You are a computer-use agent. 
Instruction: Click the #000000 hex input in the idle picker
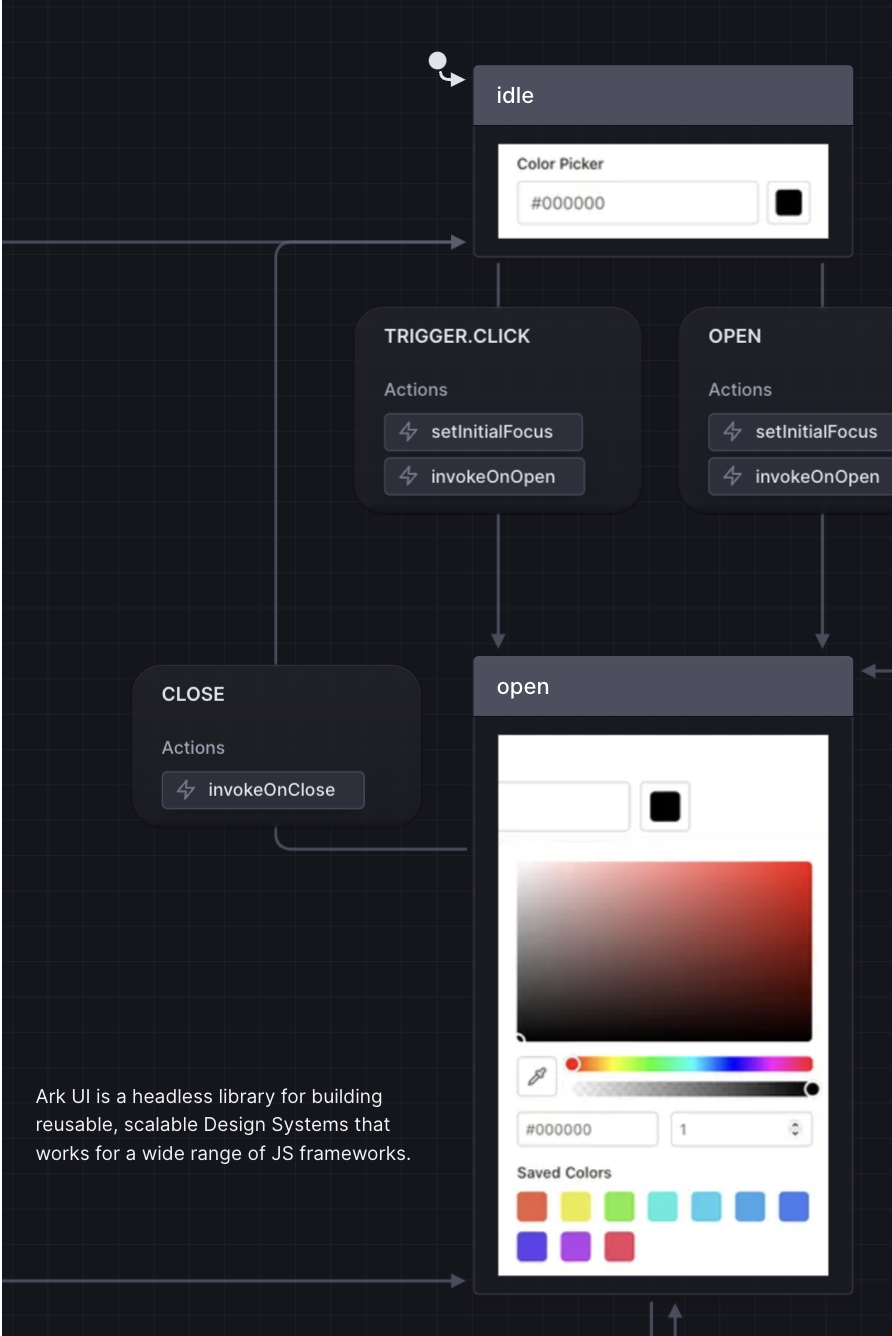click(636, 202)
